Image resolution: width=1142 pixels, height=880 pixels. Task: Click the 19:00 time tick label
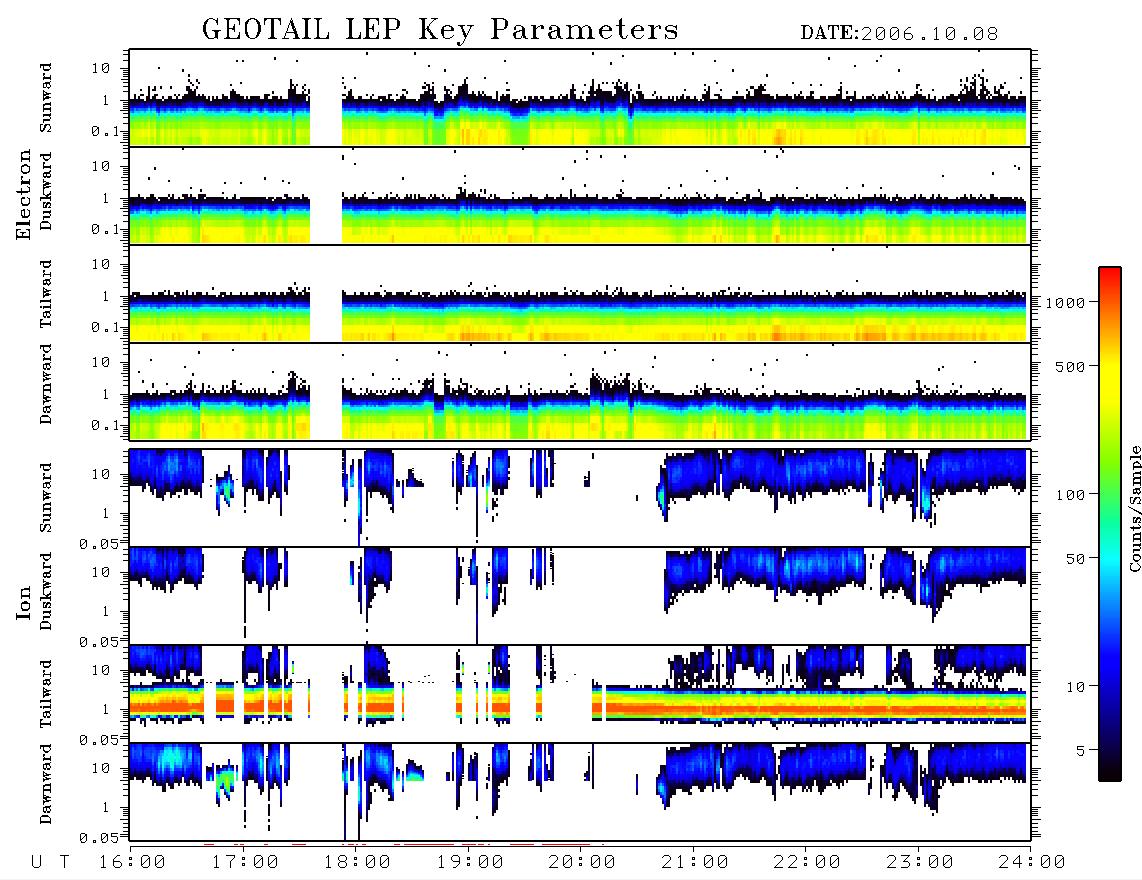coord(470,863)
